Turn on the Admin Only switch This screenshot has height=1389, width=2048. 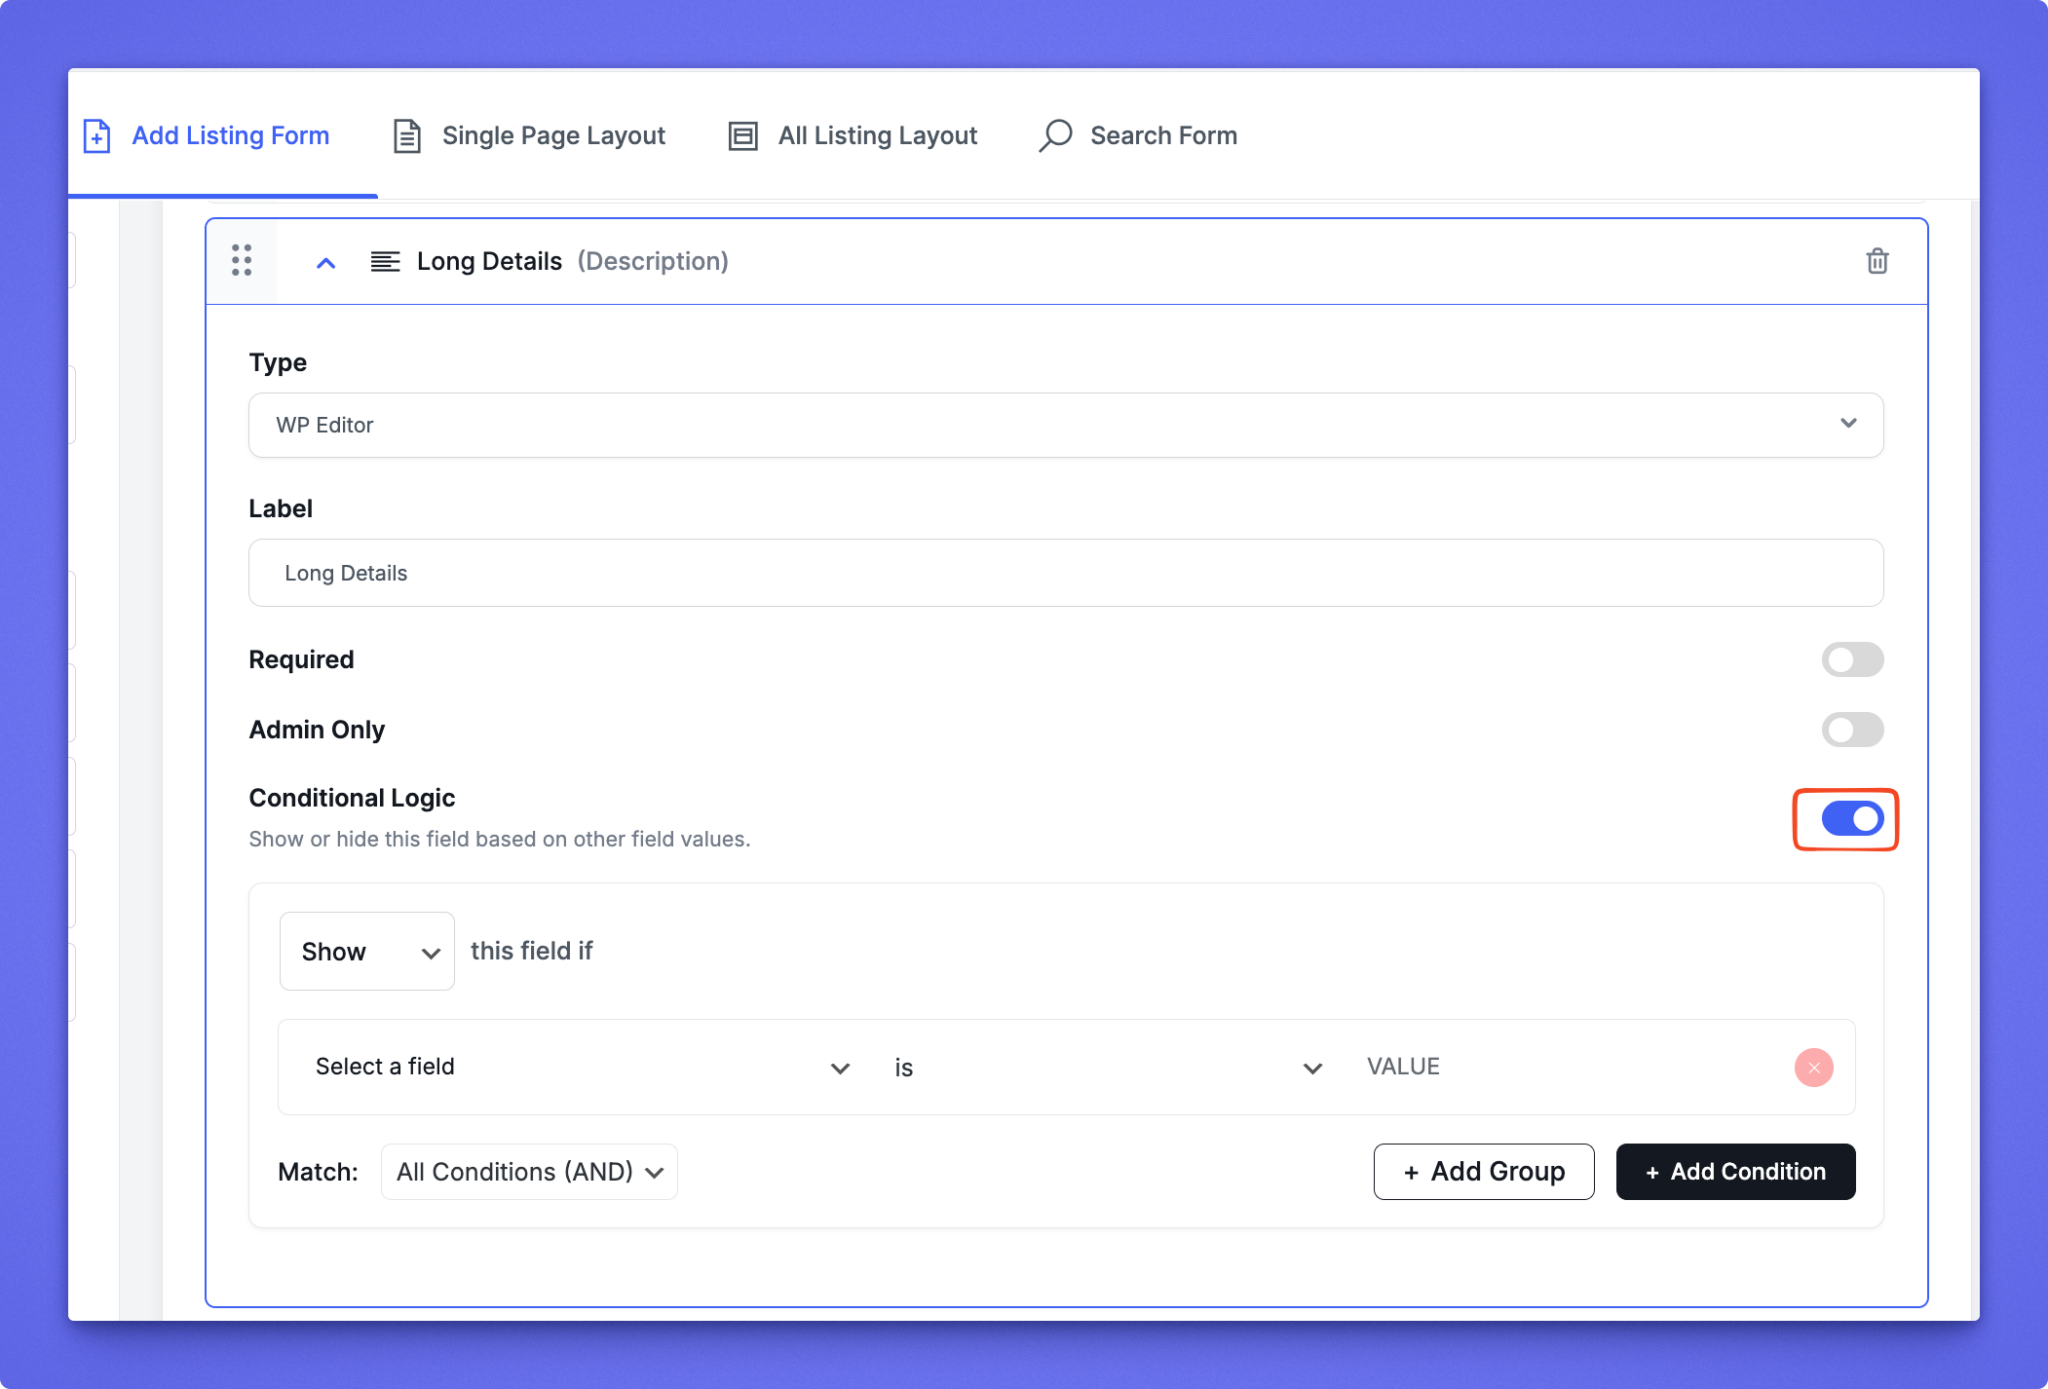pyautogui.click(x=1852, y=730)
